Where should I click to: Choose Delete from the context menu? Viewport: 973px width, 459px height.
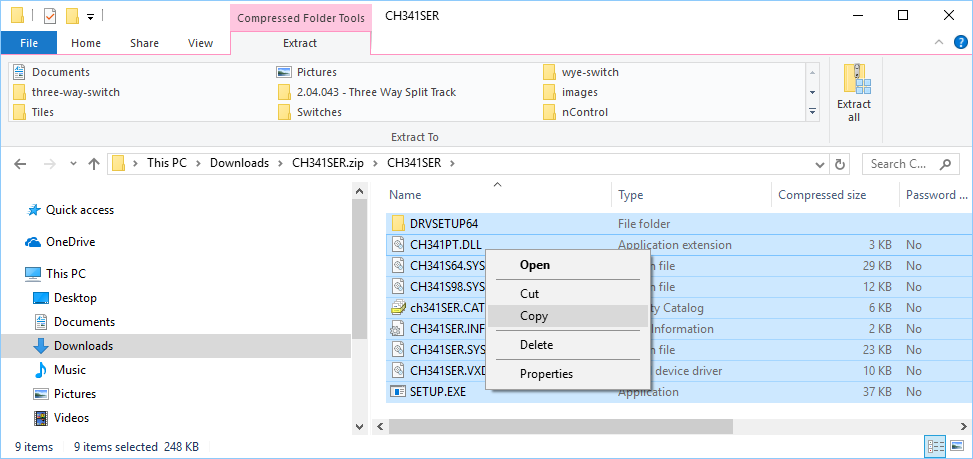(x=568, y=345)
